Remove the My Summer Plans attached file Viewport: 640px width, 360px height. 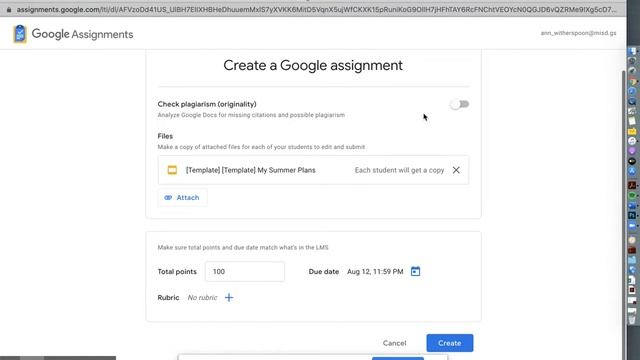456,170
